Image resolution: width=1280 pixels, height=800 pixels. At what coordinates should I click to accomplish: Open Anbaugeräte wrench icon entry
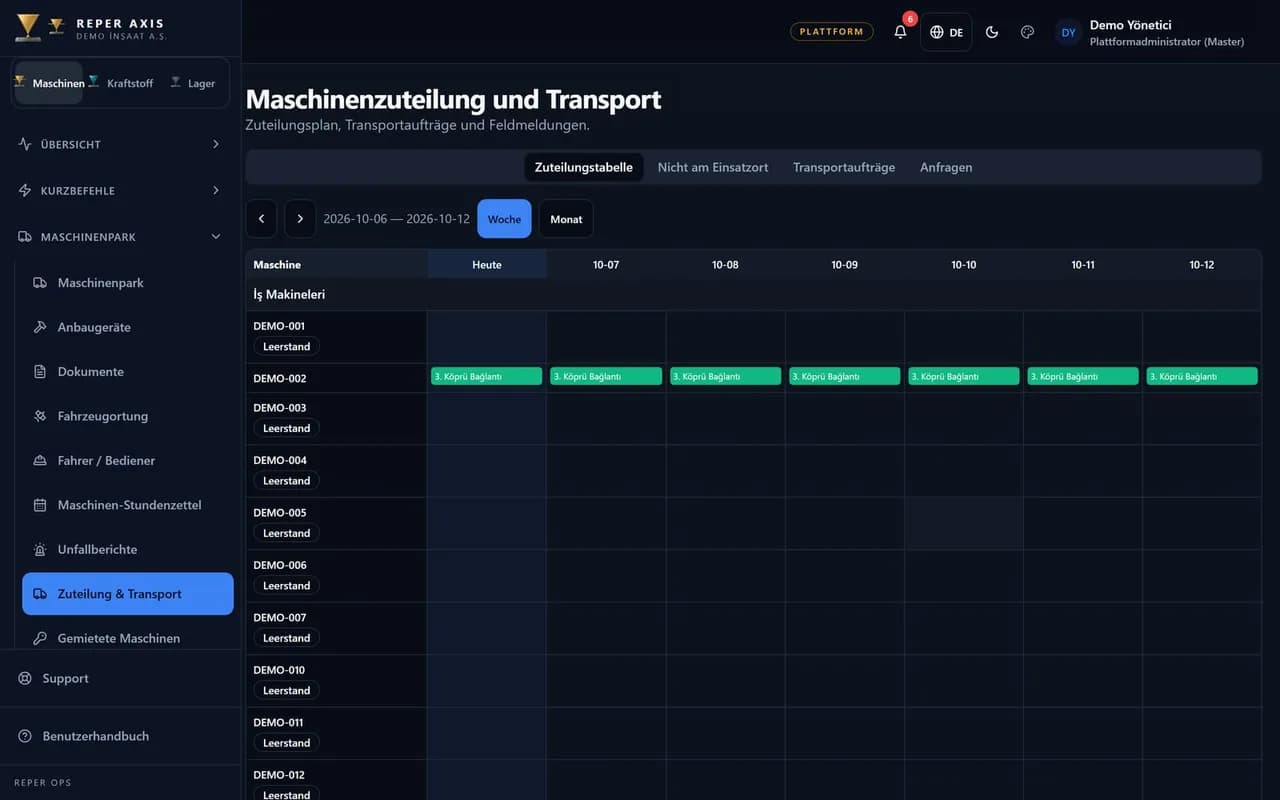point(128,327)
